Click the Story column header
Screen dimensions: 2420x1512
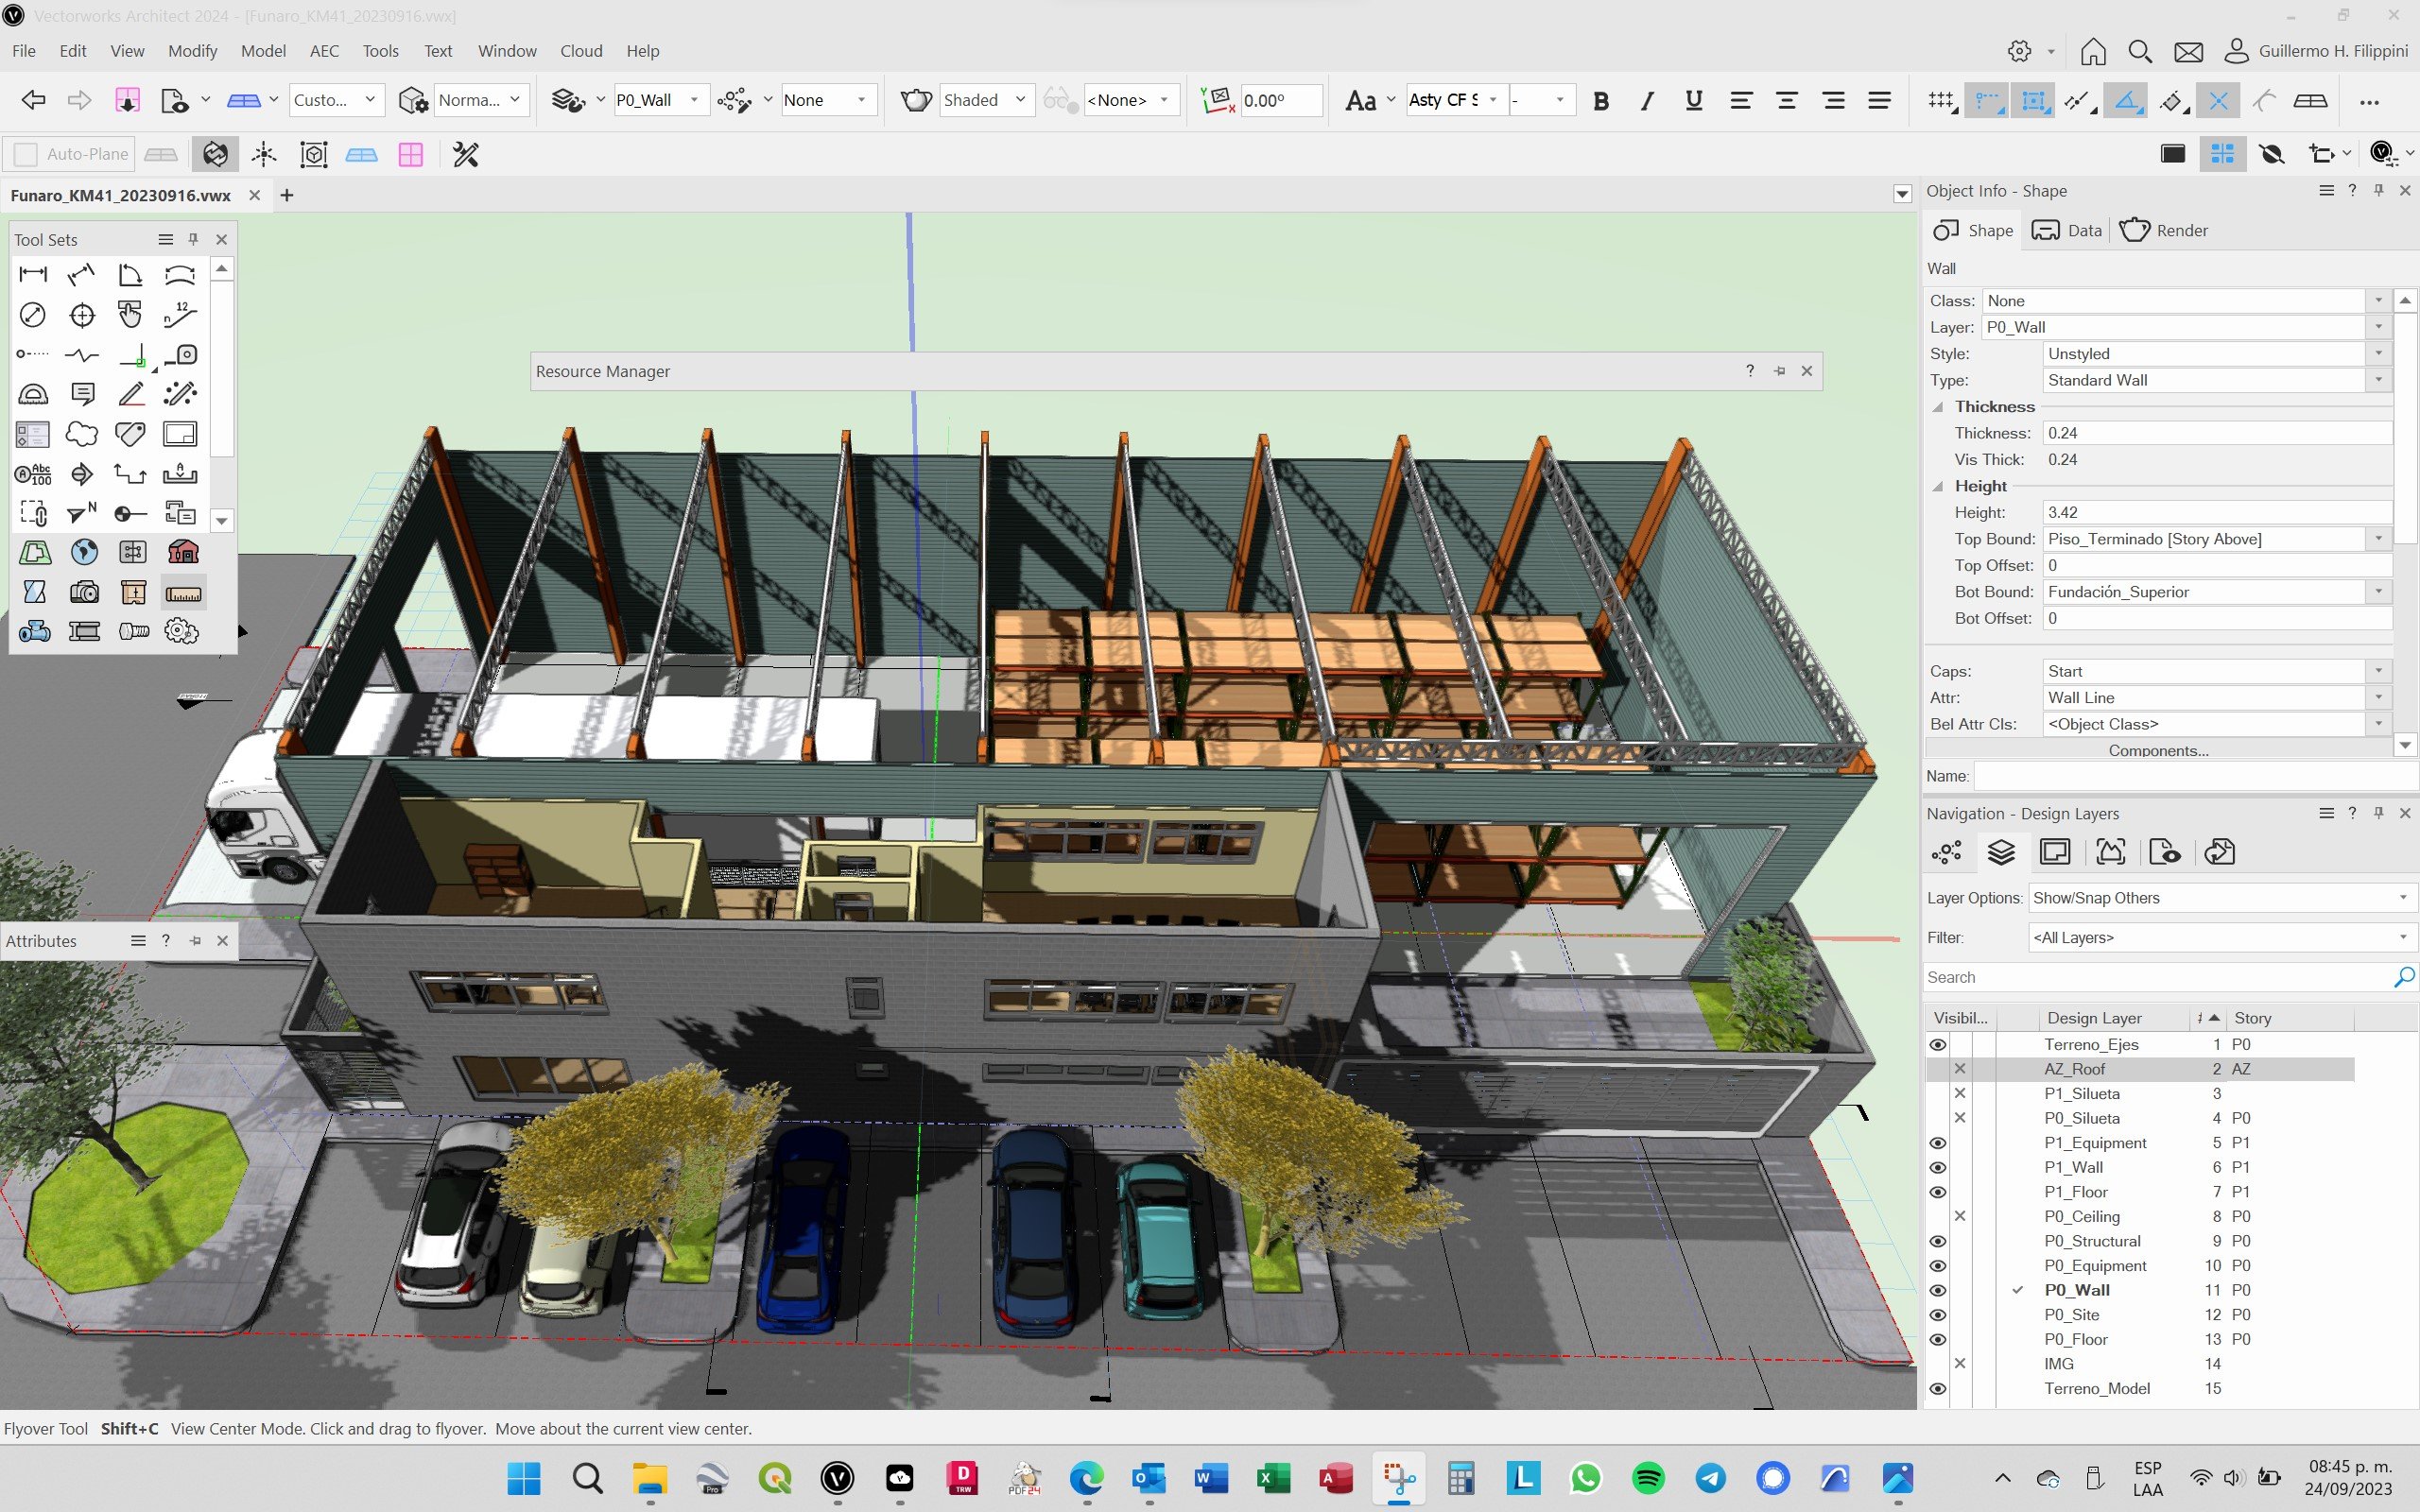pyautogui.click(x=2290, y=1018)
